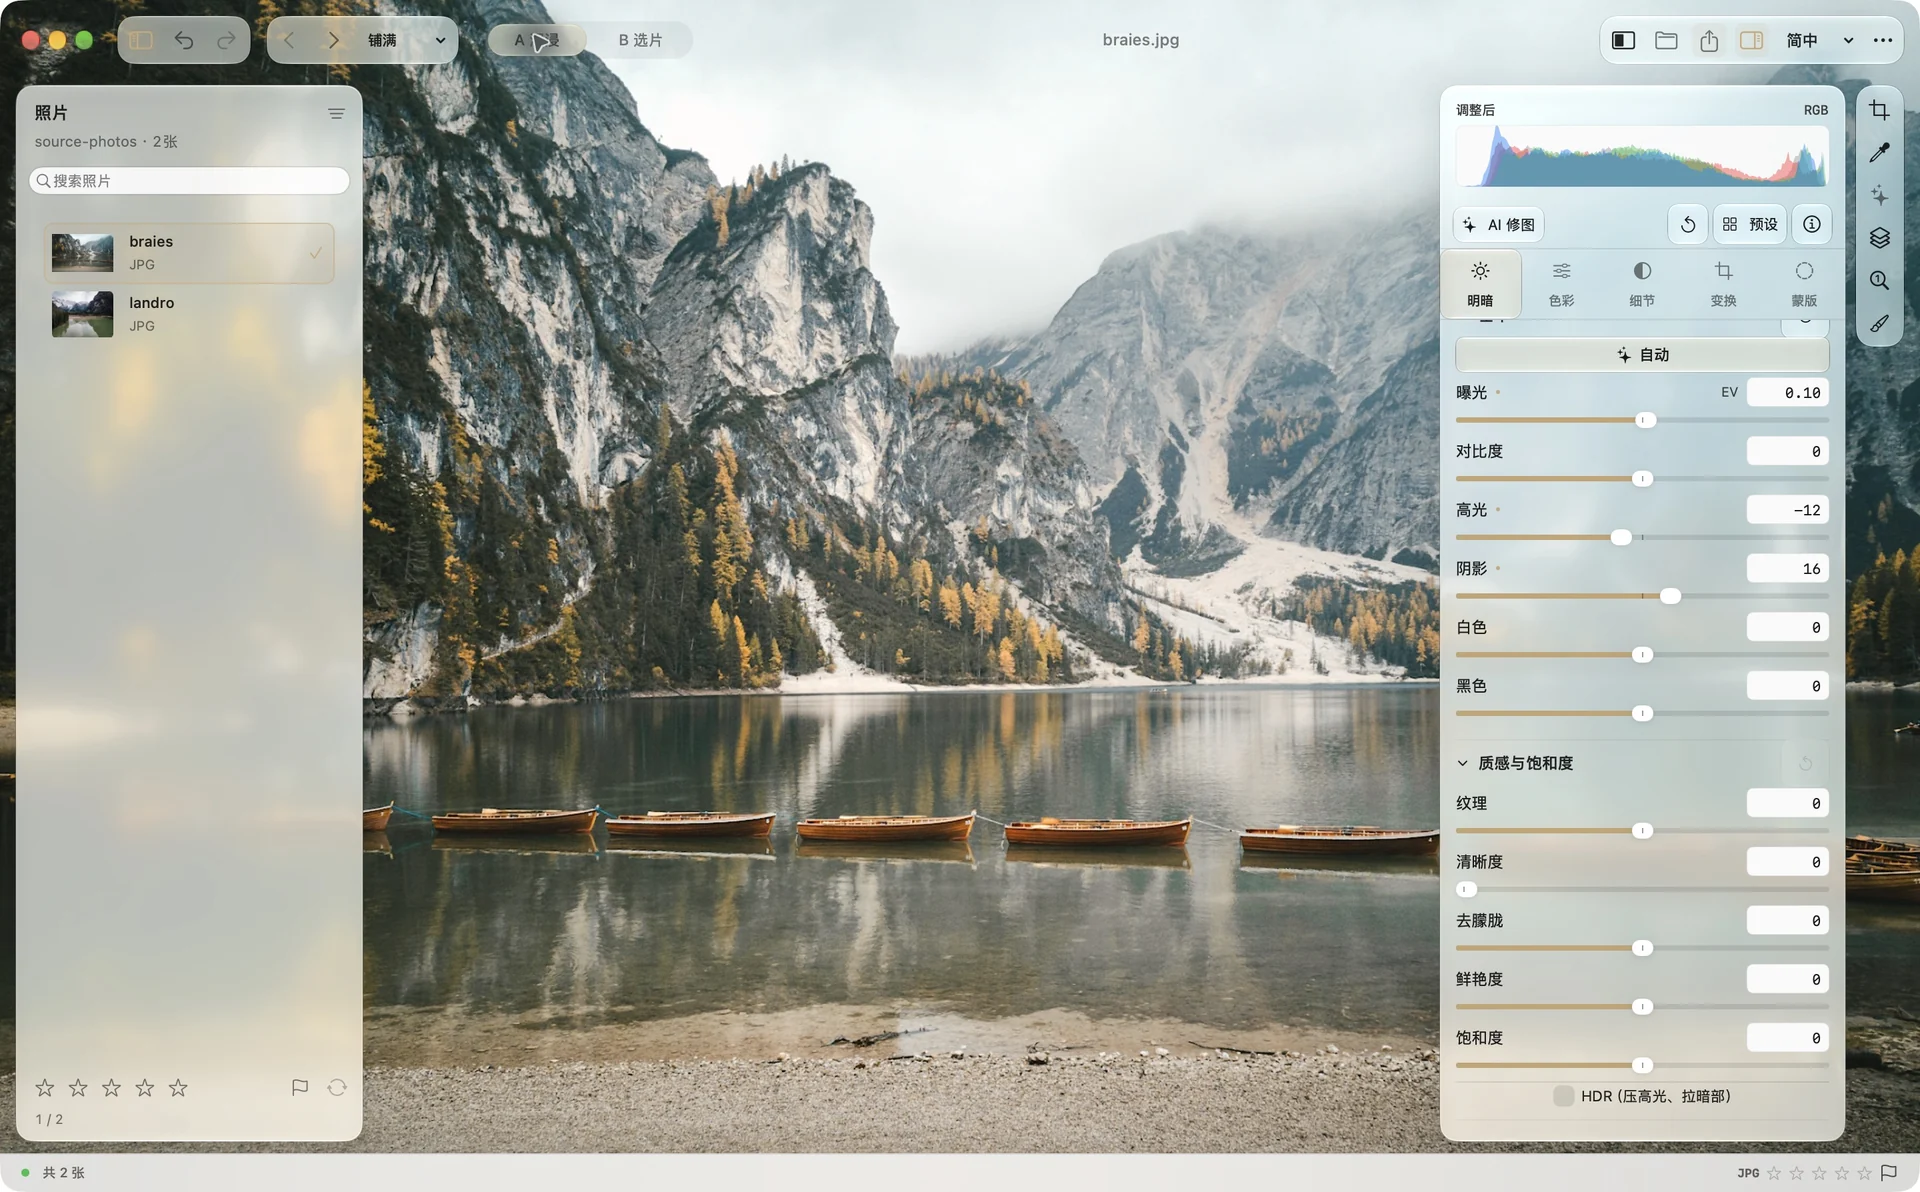Open the layers stack tool
This screenshot has height=1192, width=1920.
click(x=1879, y=238)
